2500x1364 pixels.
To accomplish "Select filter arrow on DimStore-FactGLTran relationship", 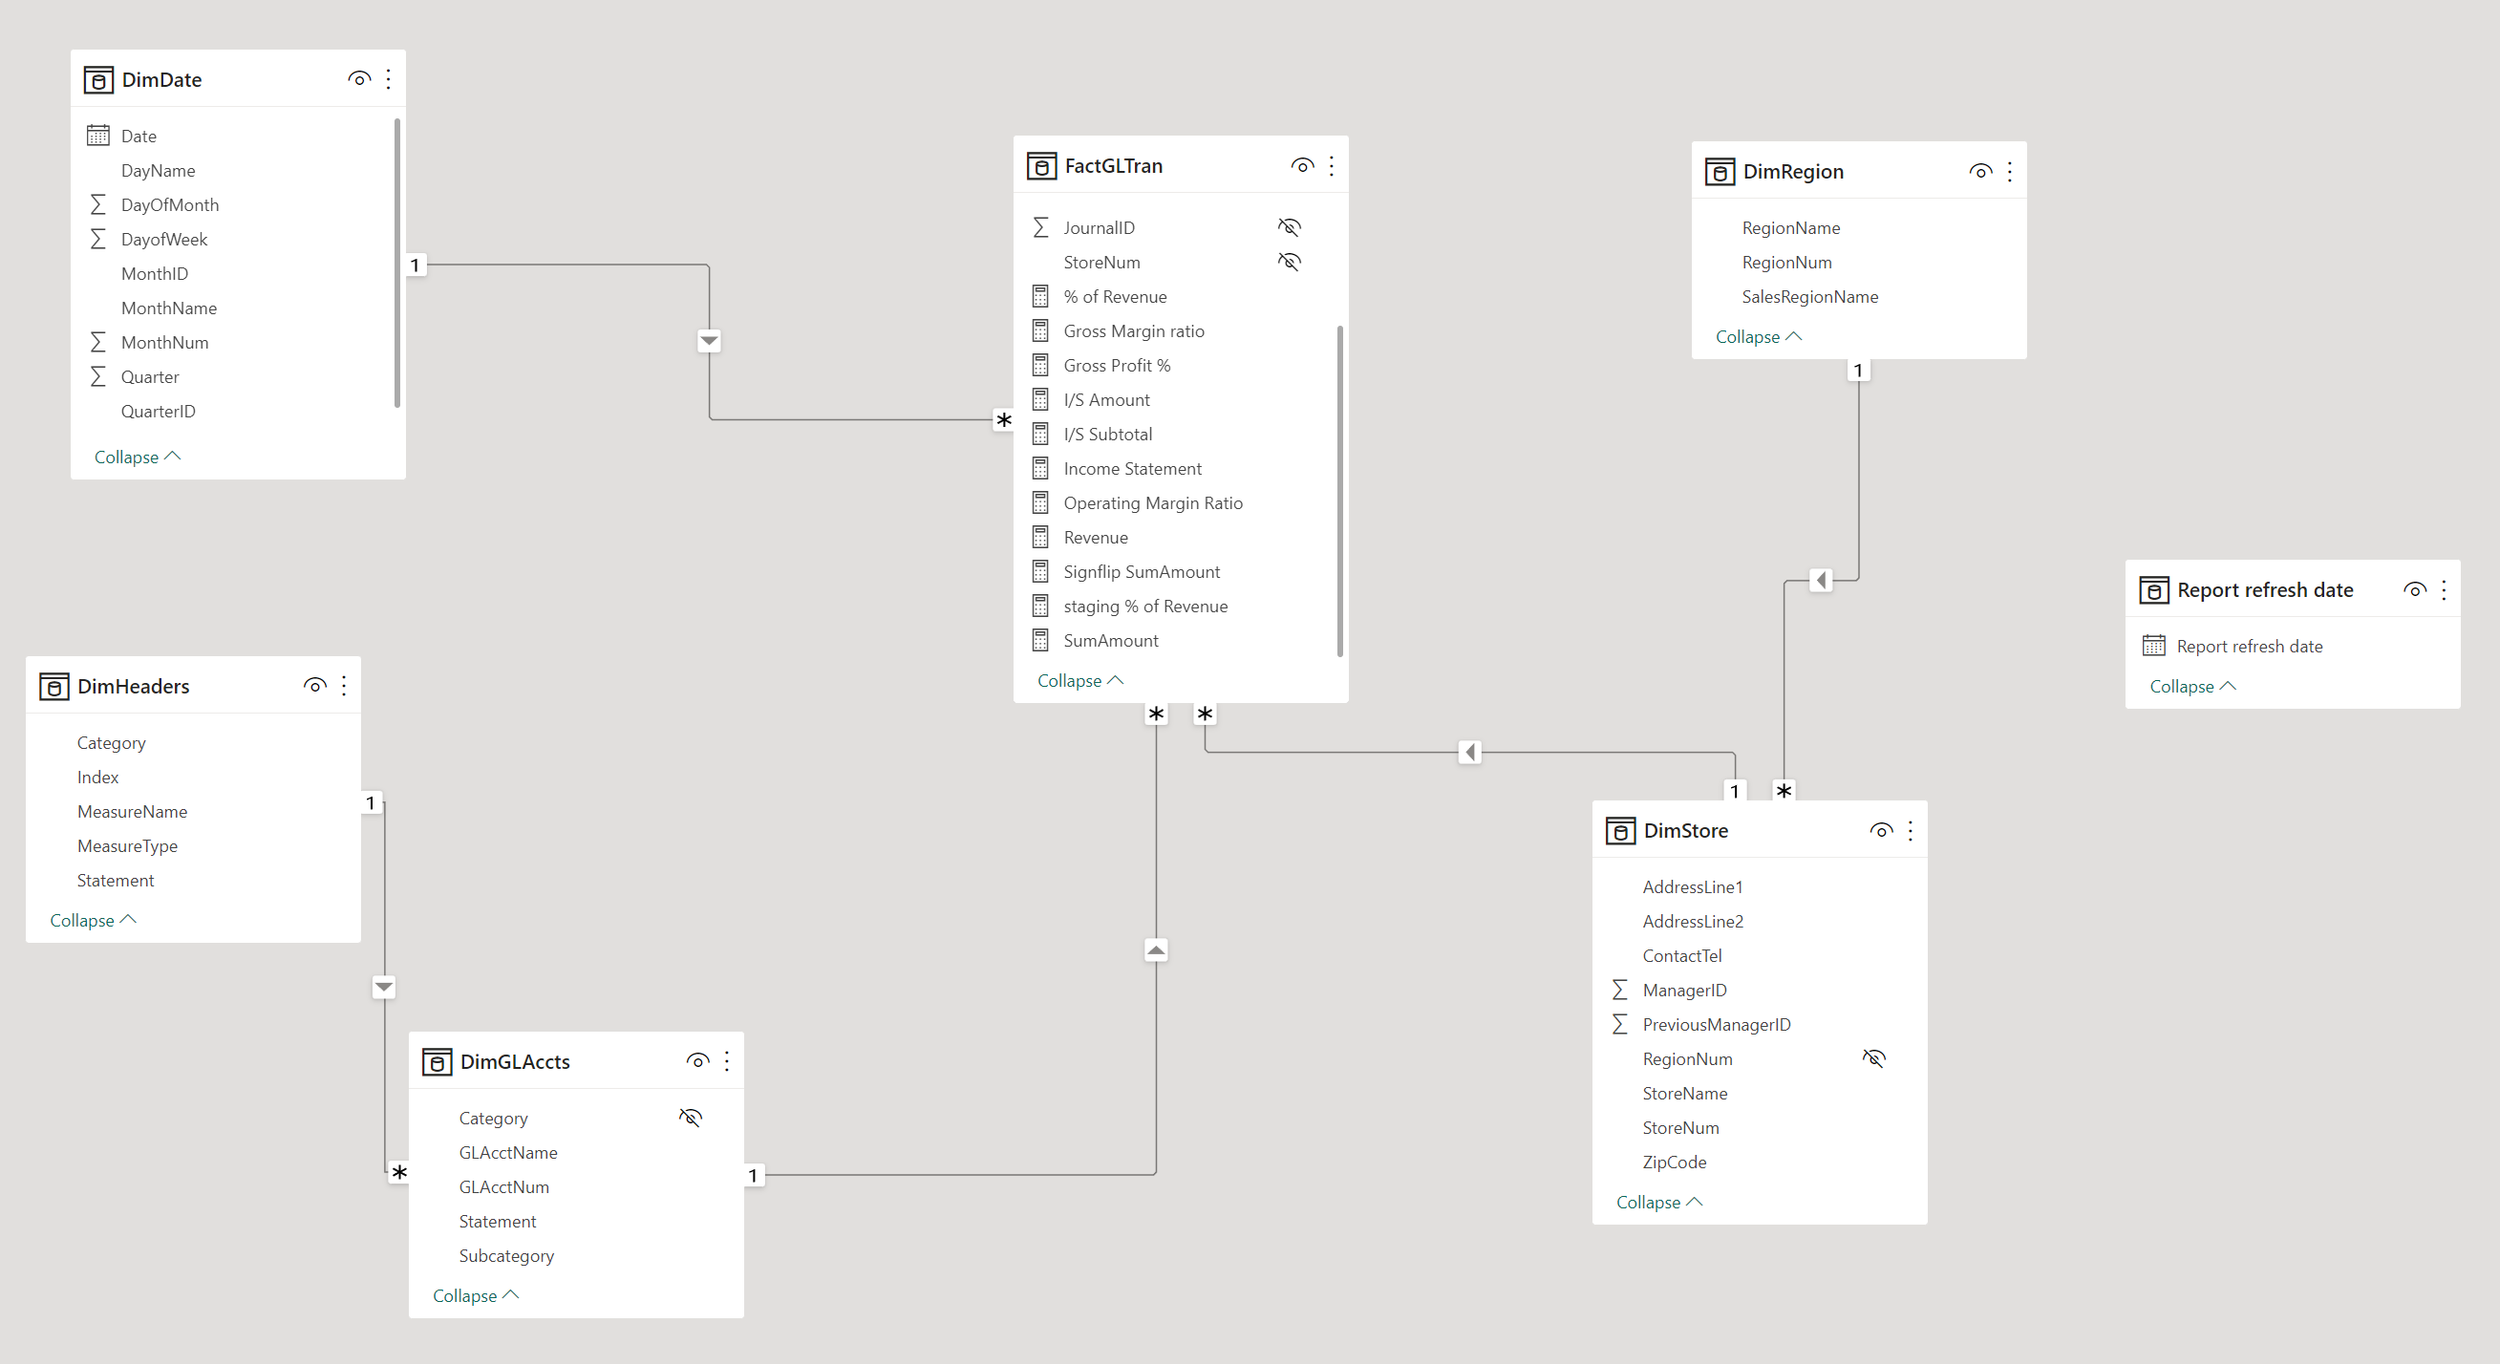I will click(x=1469, y=752).
